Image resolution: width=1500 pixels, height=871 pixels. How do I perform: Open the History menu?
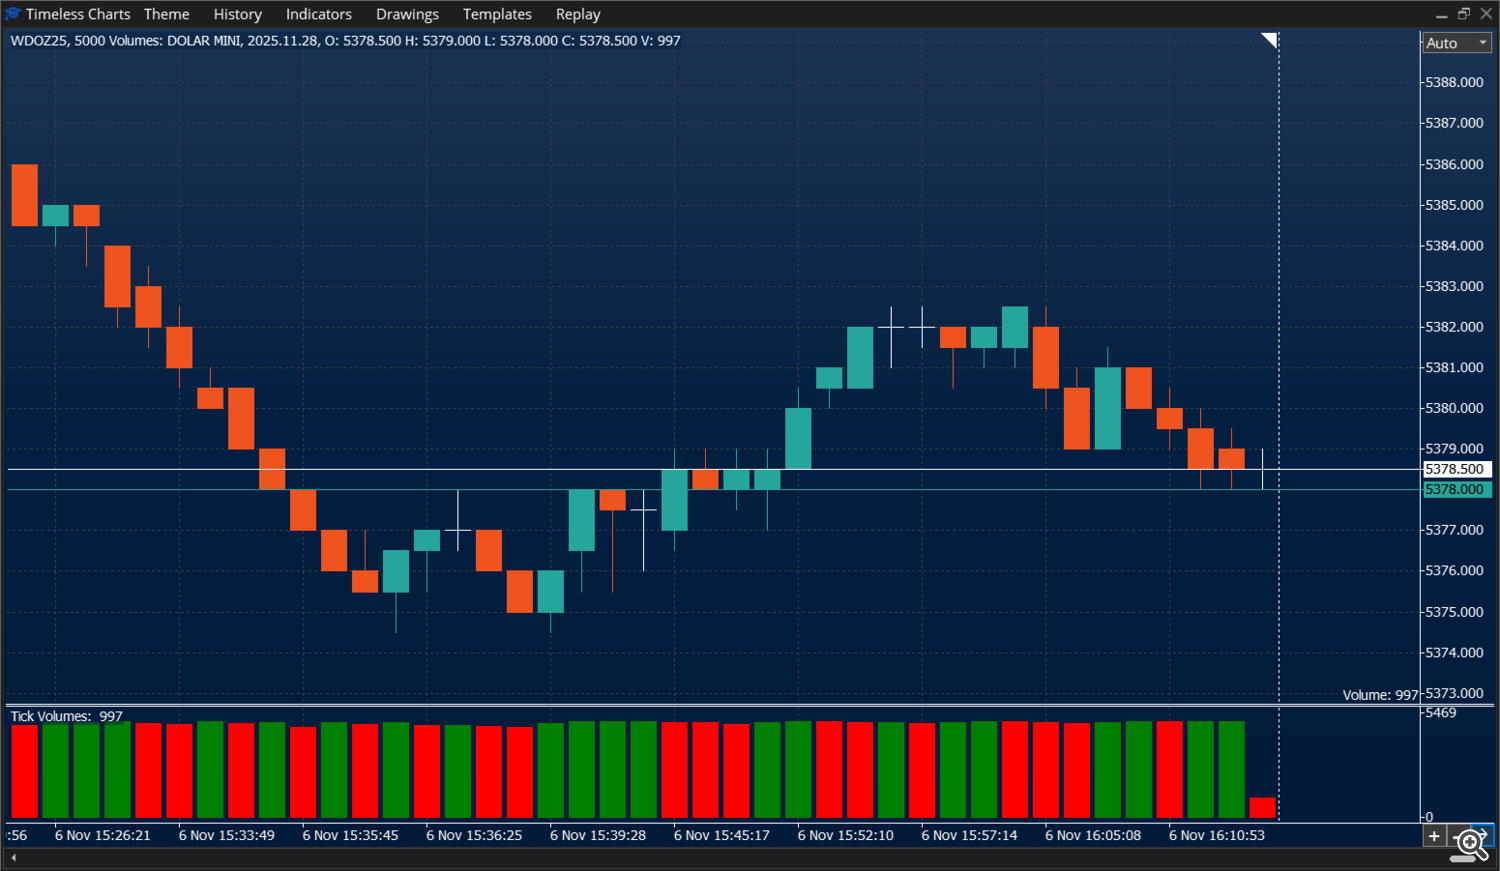(237, 14)
